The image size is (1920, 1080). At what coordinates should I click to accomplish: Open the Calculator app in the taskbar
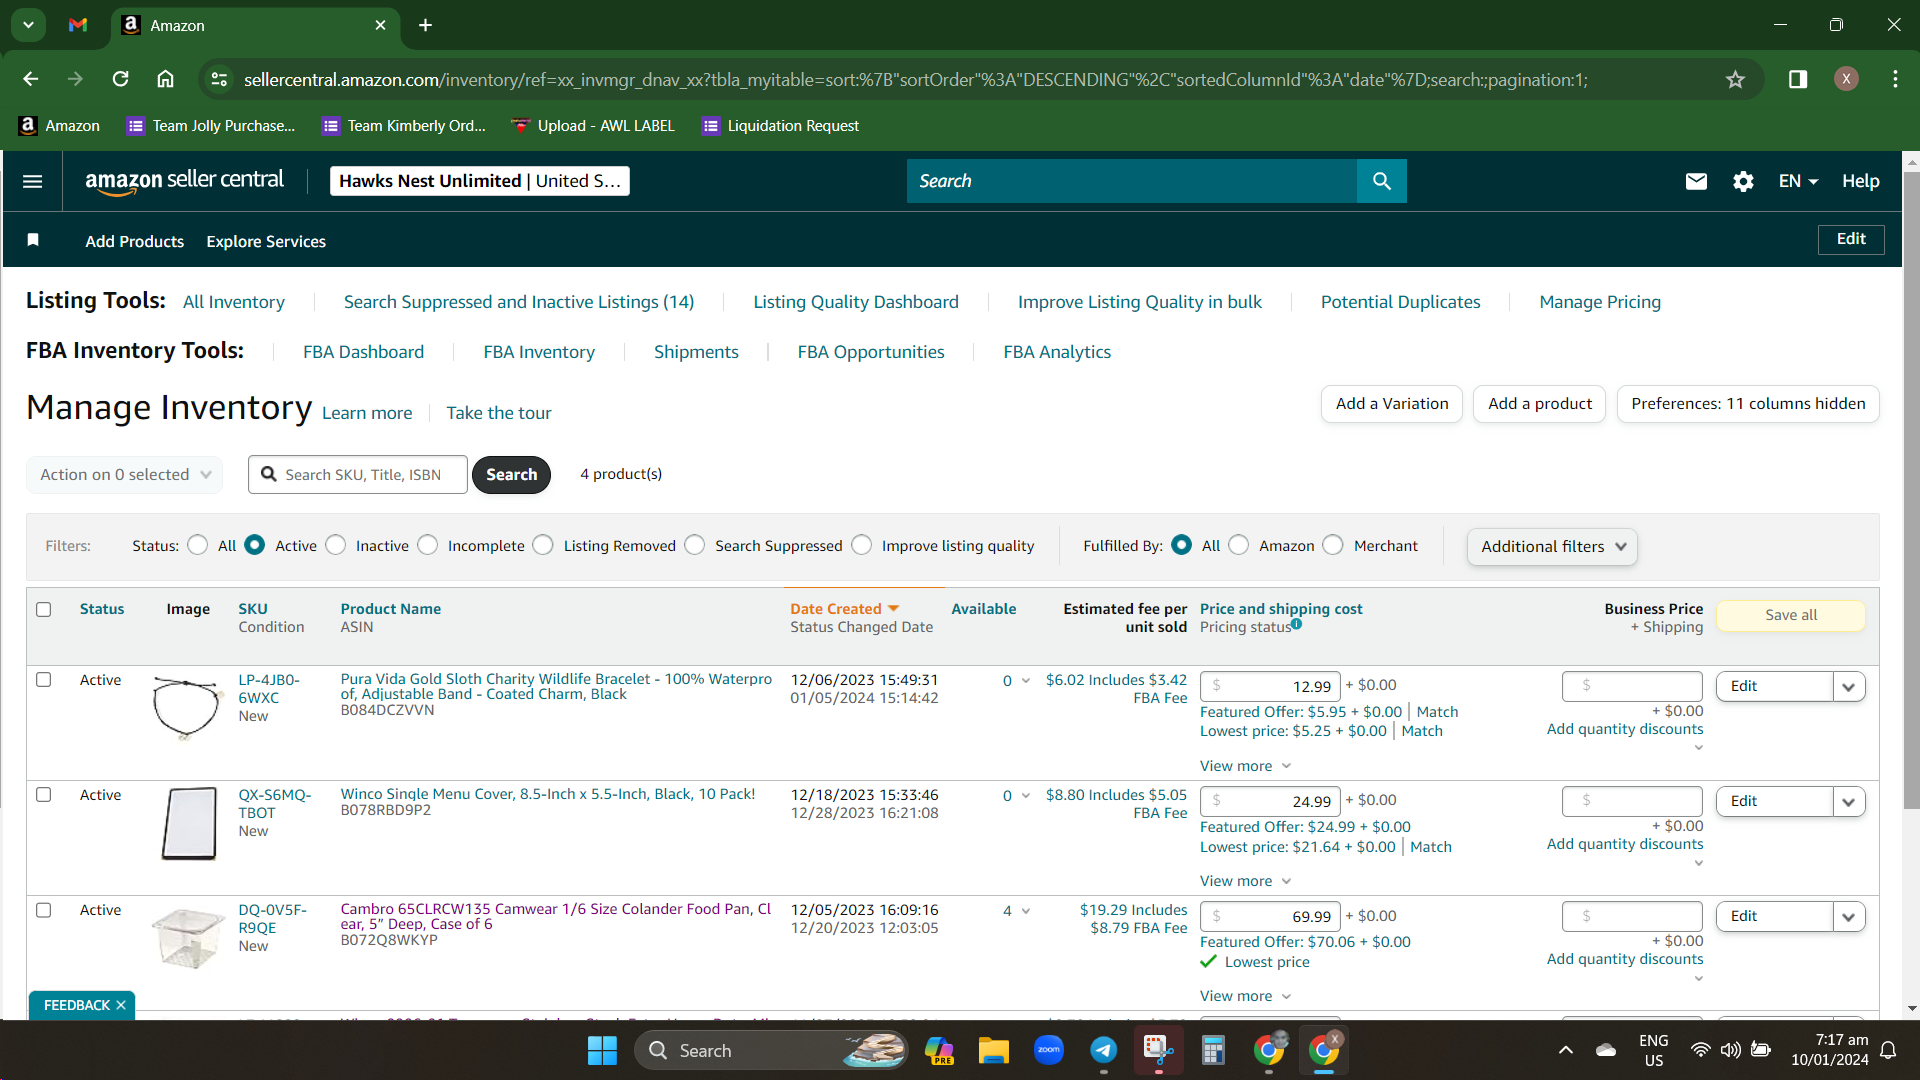(1213, 1051)
